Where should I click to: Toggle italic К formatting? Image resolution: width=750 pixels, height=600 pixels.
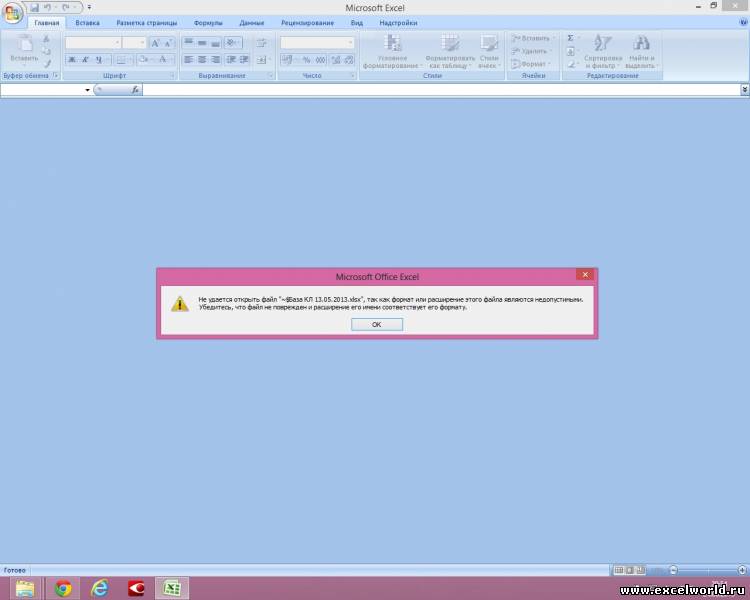(x=85, y=59)
